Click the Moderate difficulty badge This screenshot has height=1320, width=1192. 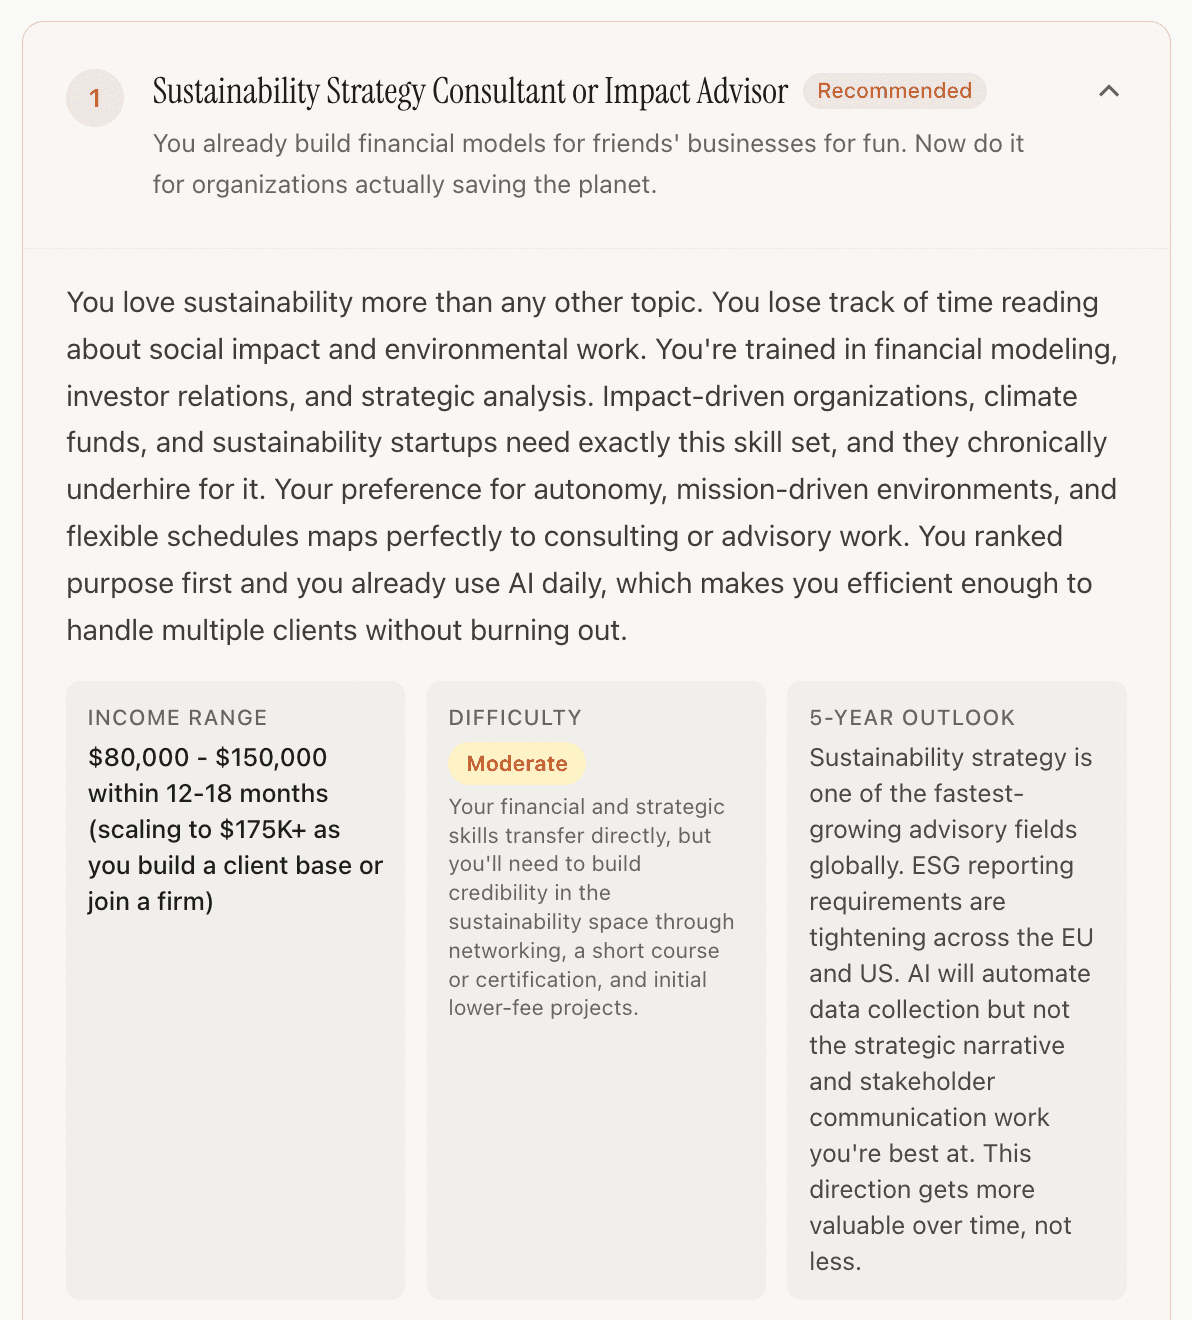[x=516, y=764]
